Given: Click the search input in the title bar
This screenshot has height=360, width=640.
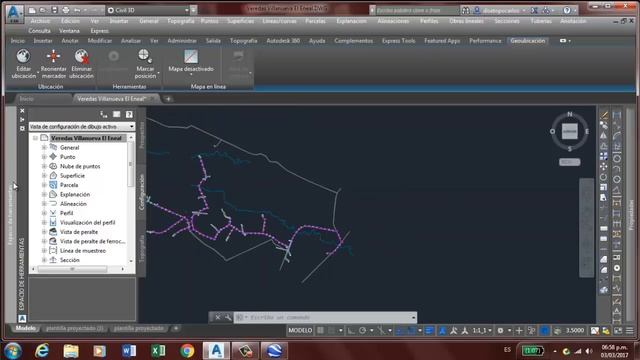Looking at the screenshot, I should pos(416,10).
